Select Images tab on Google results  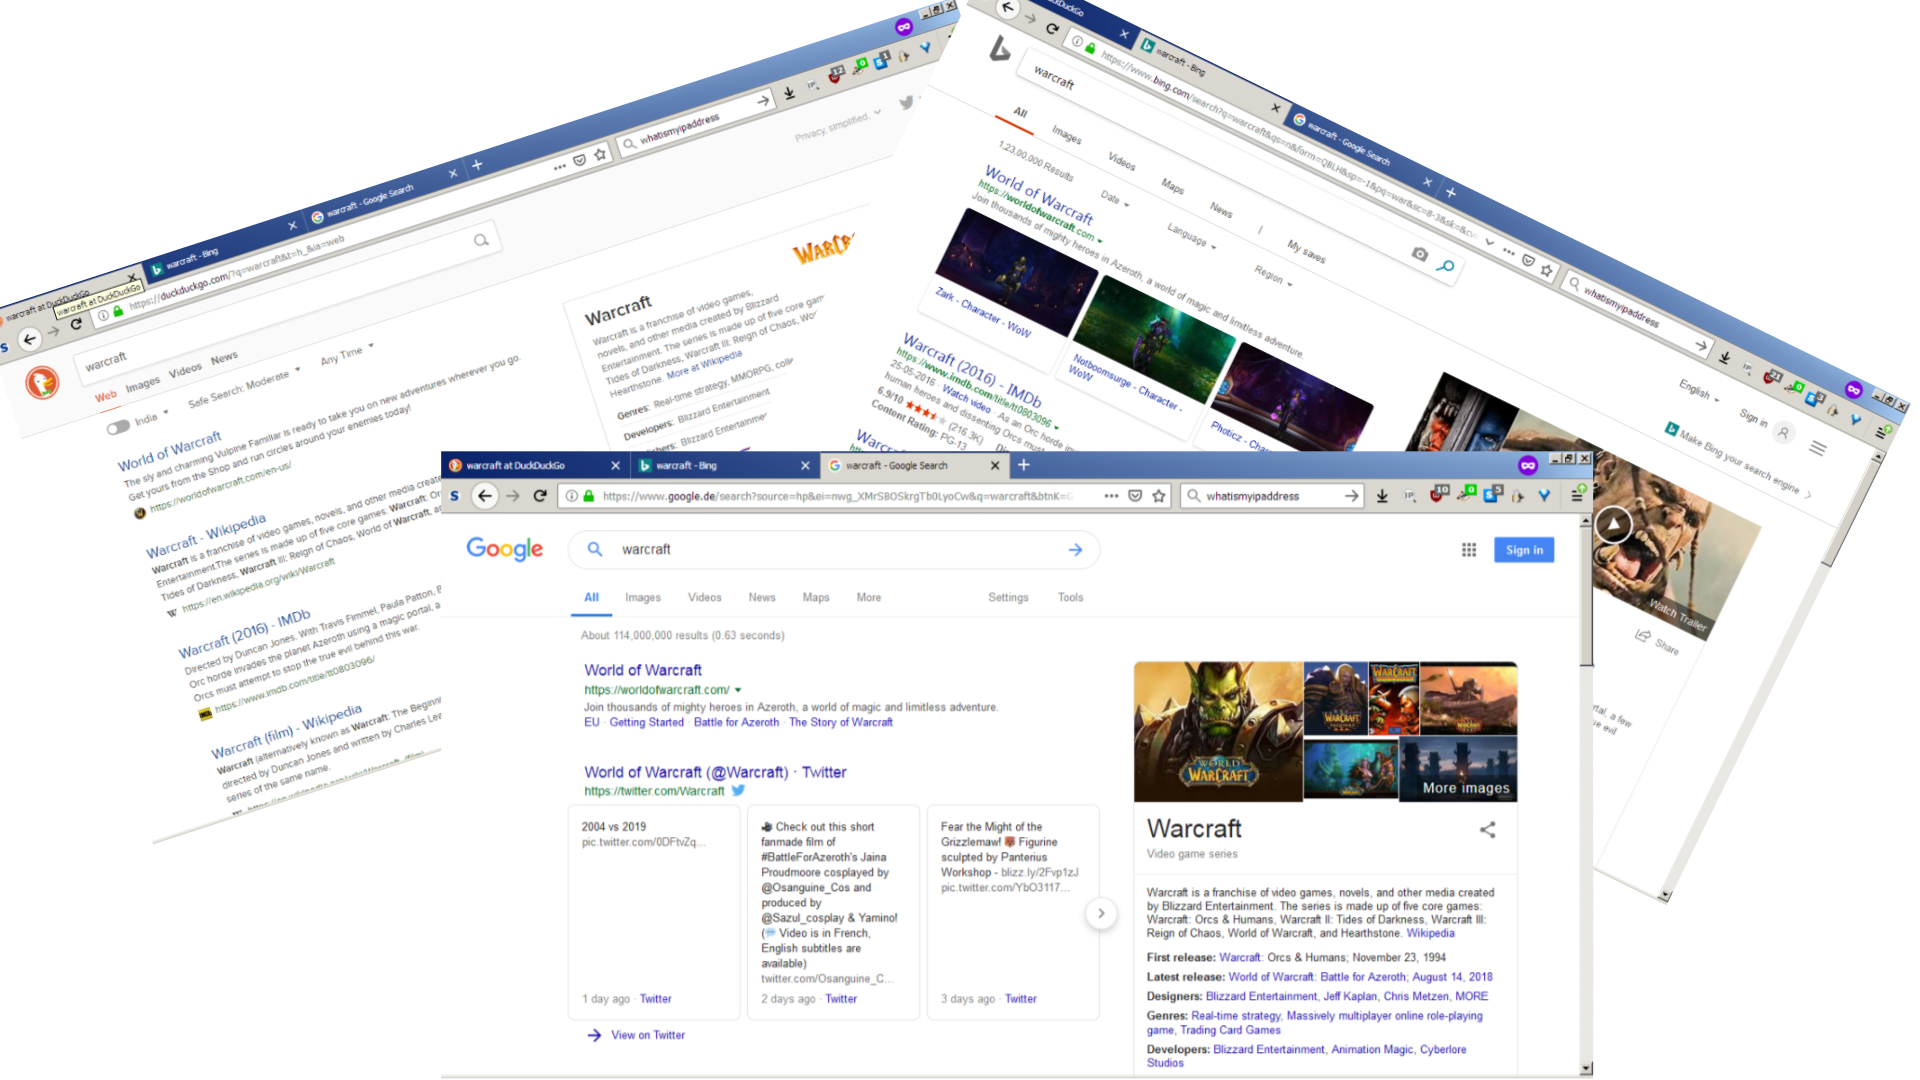(643, 597)
